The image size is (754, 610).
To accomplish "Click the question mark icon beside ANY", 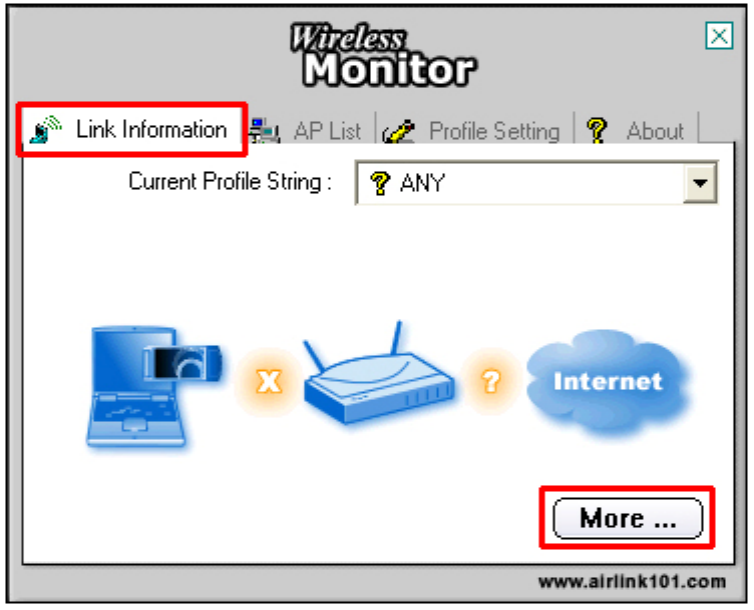I will (380, 183).
